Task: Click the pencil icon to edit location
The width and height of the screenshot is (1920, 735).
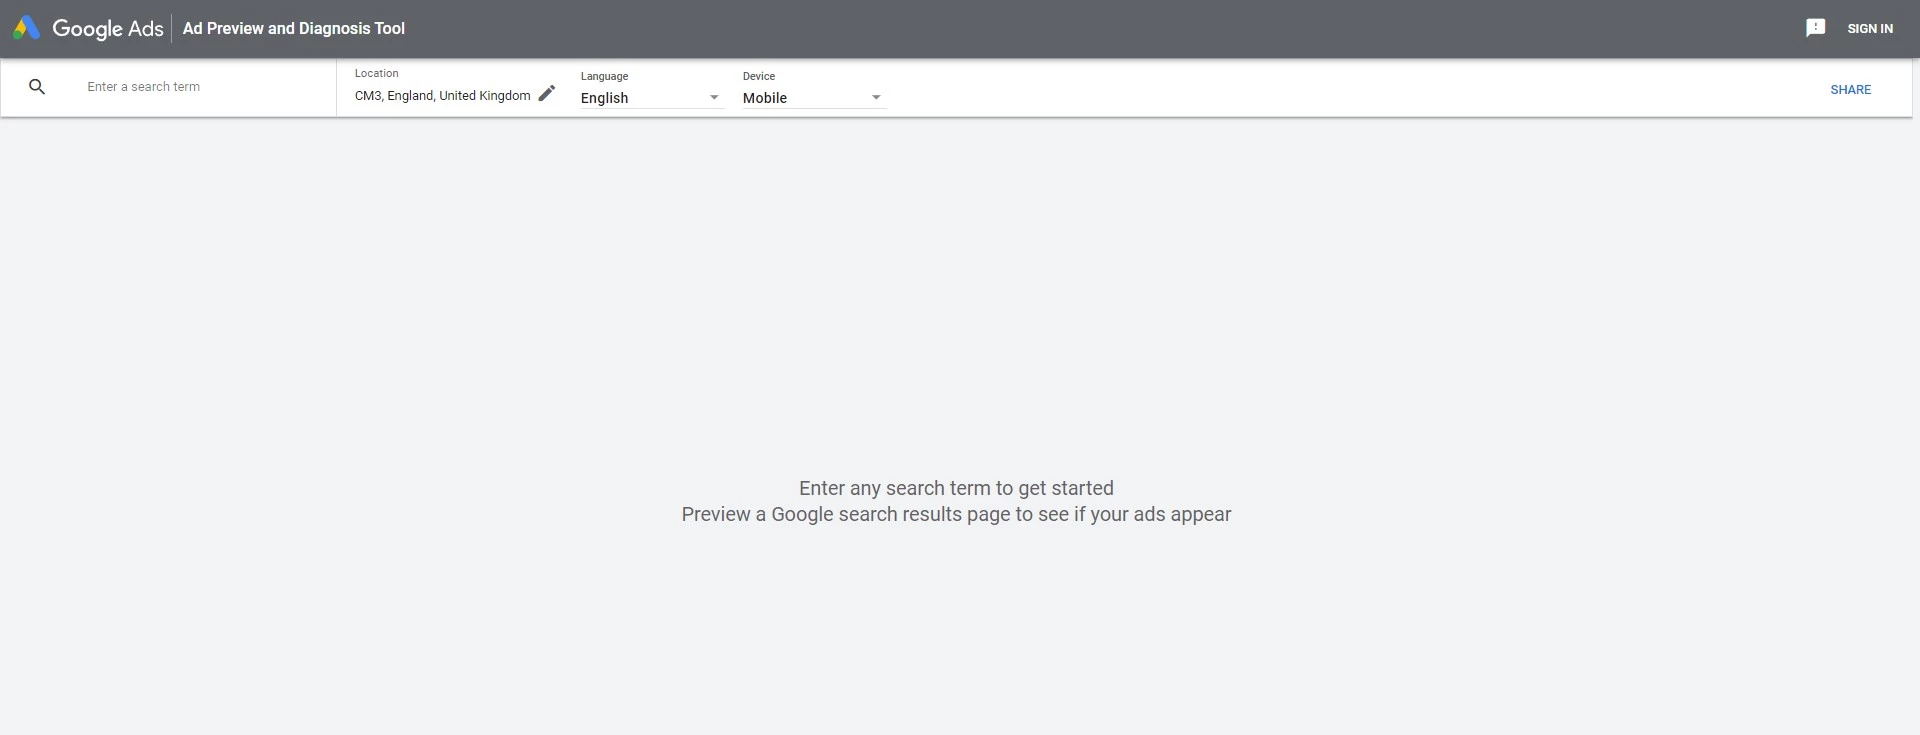Action: [547, 94]
